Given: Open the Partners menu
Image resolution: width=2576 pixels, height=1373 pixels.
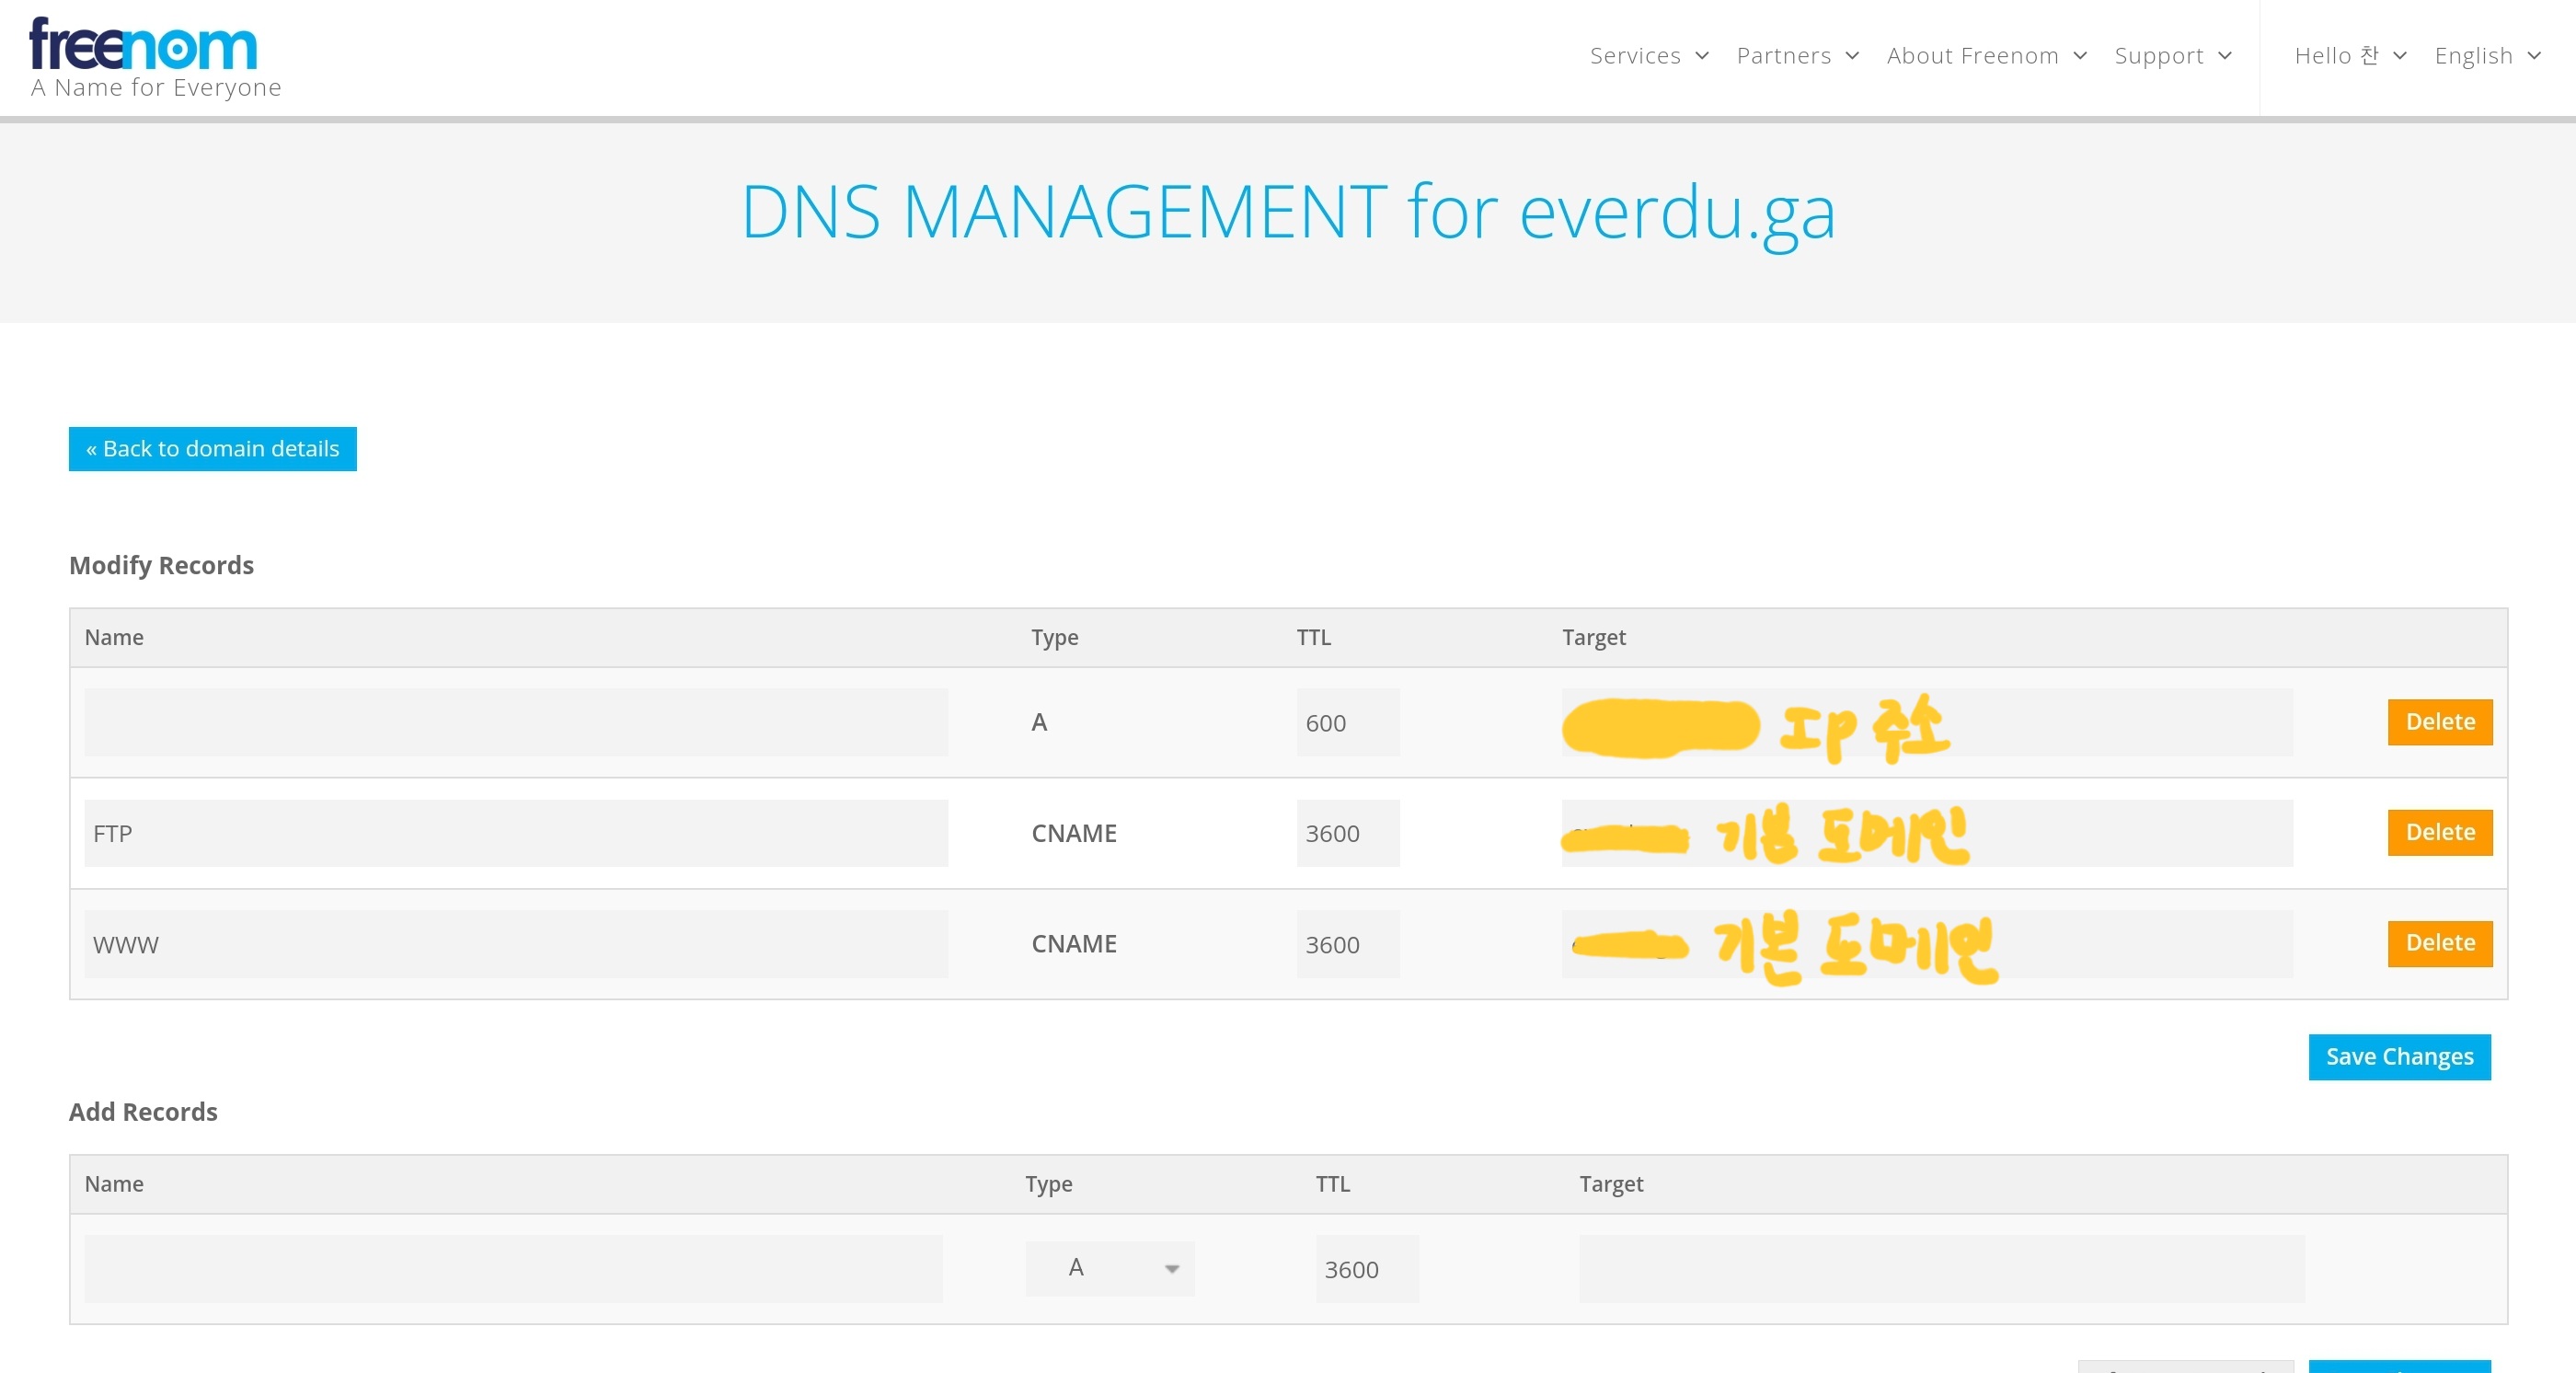Looking at the screenshot, I should coord(1797,56).
